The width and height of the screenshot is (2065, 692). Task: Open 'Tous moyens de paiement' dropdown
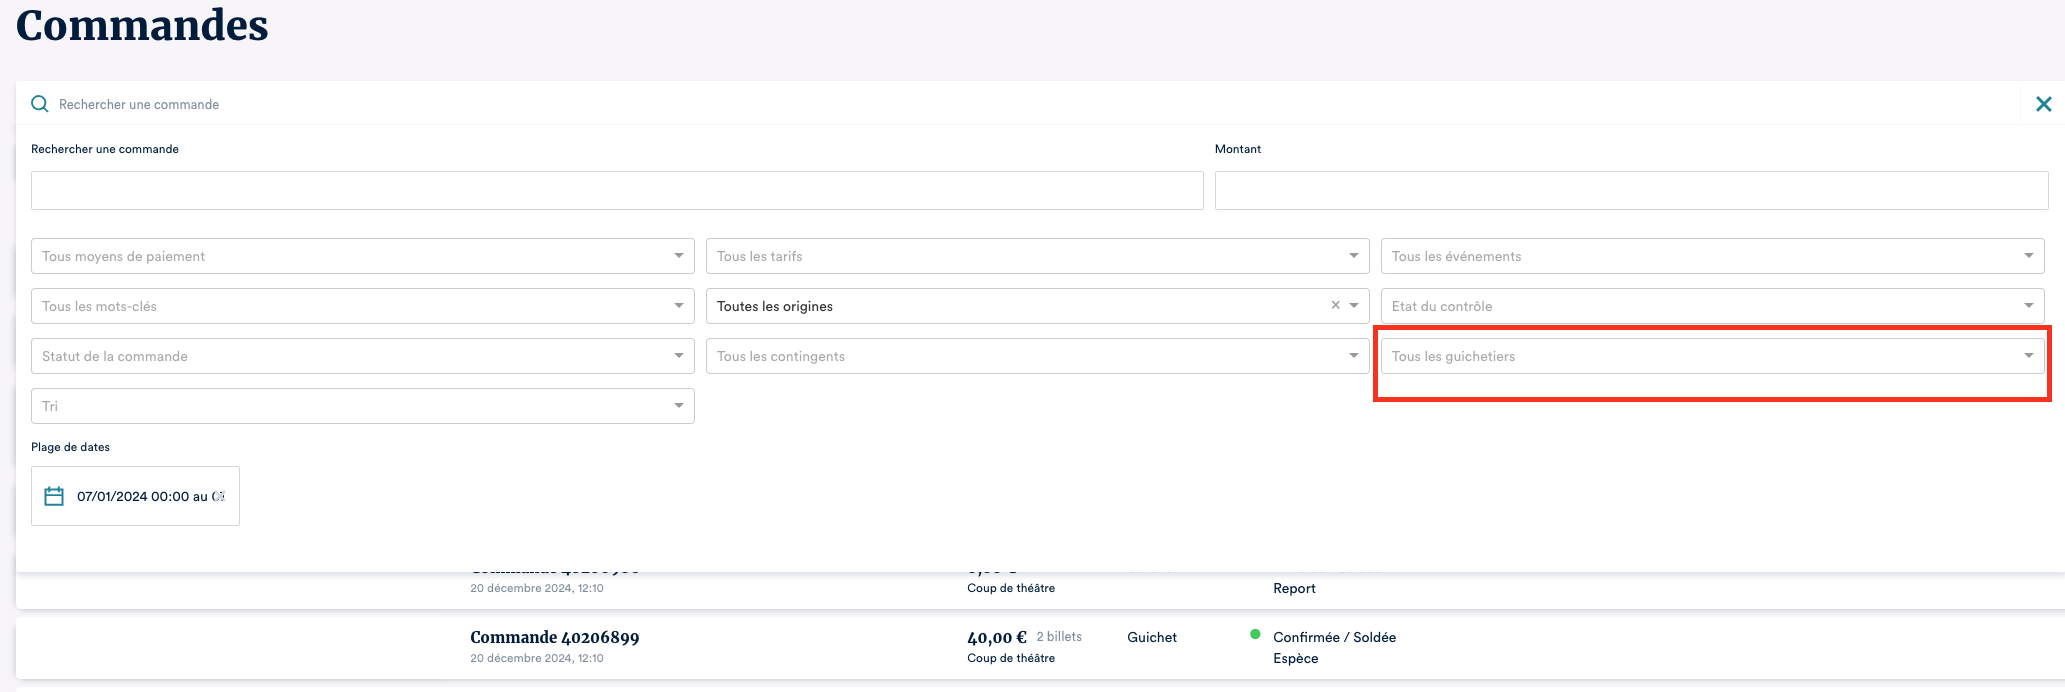(x=362, y=256)
